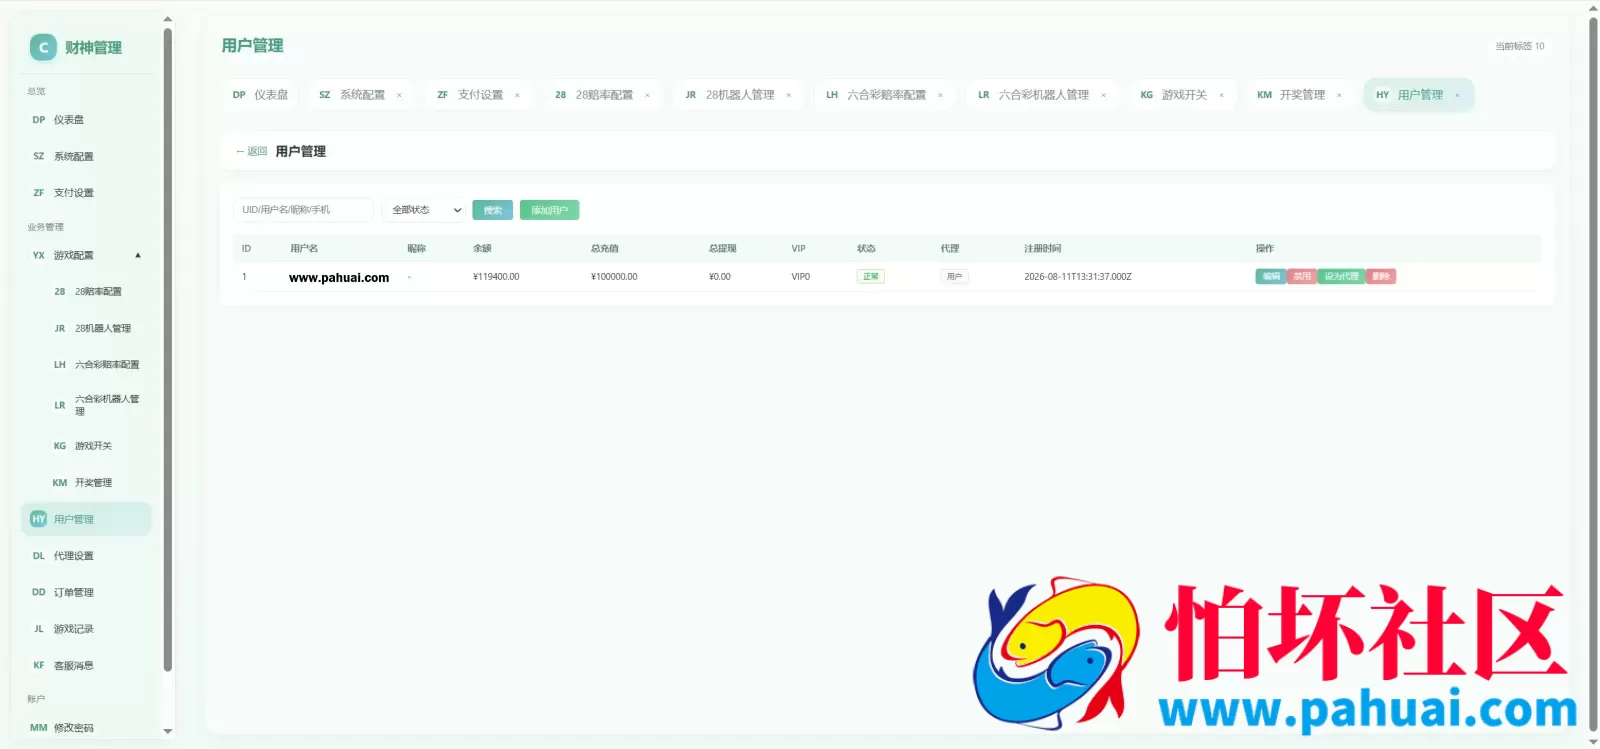This screenshot has width=1600, height=749.
Task: Close the 支付设置 tab
Action: click(517, 96)
